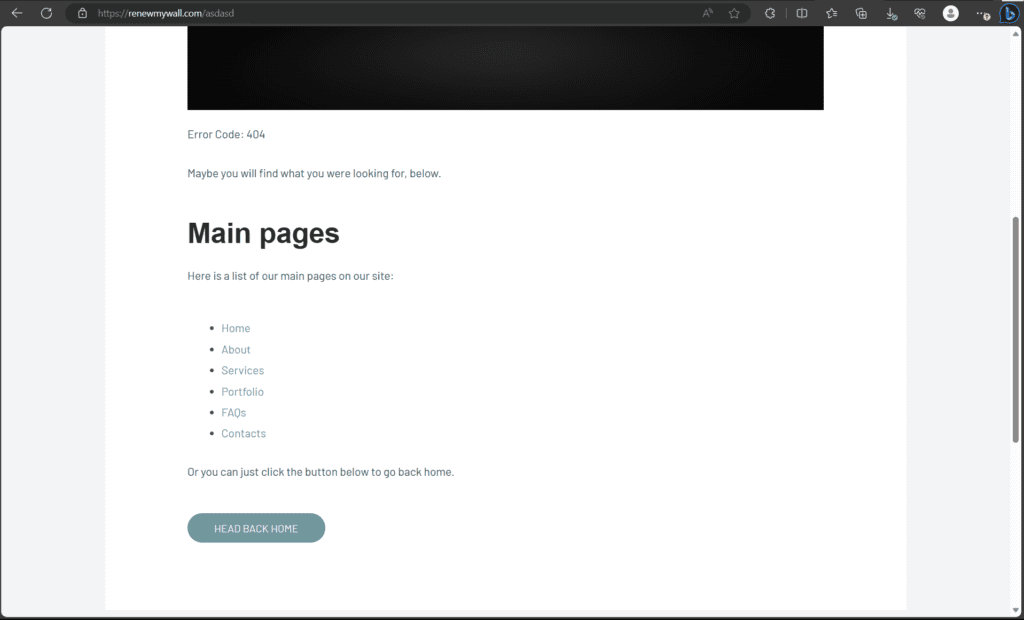Open Browser essentials heart icon
Viewport: 1024px width, 620px height.
pyautogui.click(x=920, y=13)
